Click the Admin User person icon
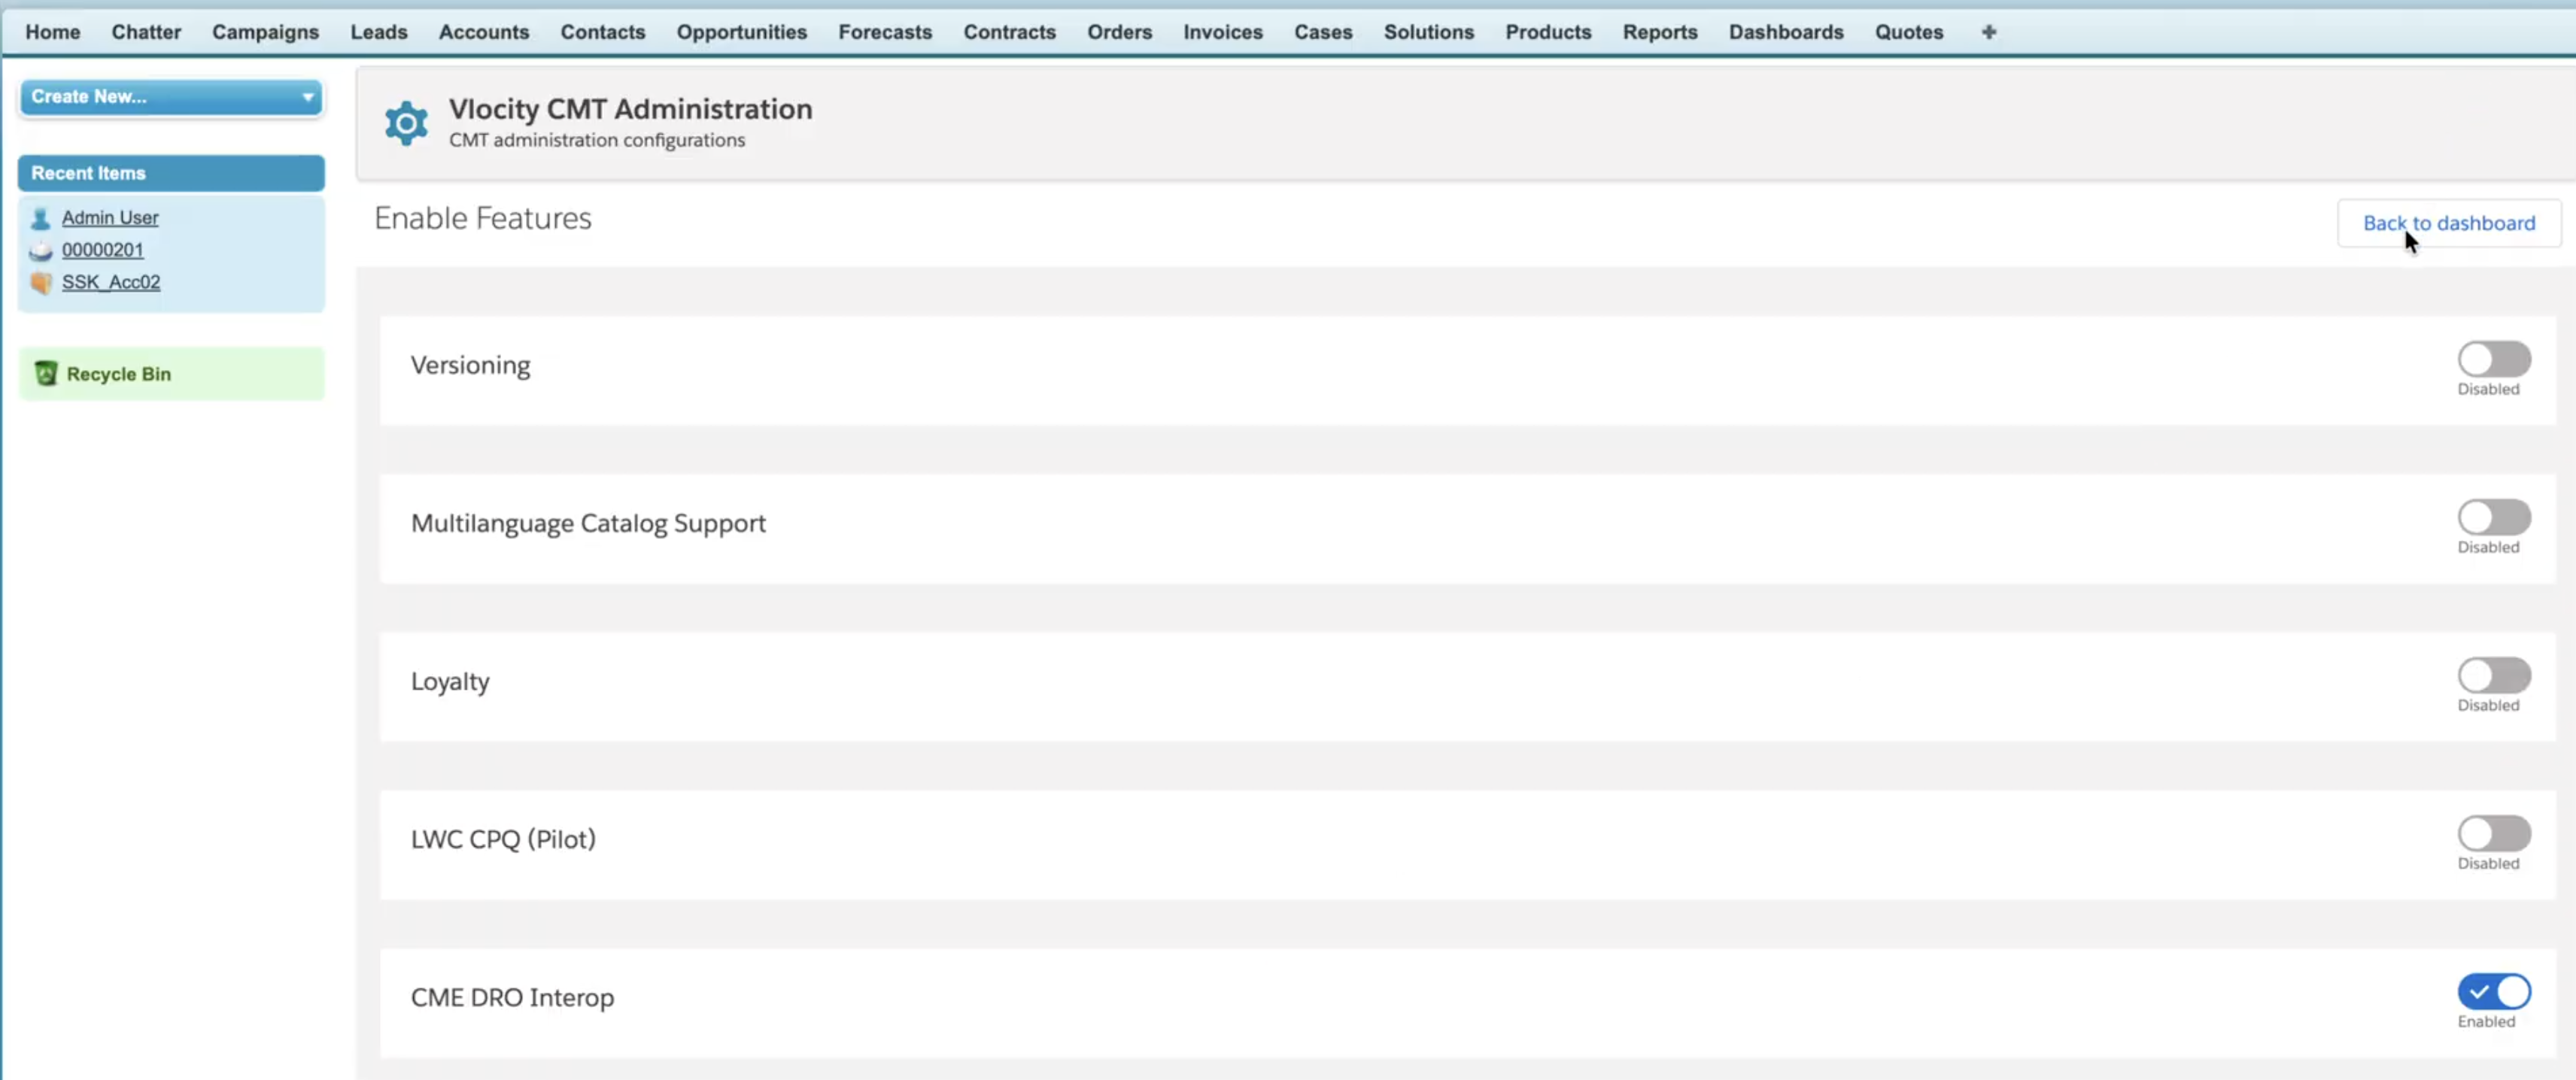 pyautogui.click(x=40, y=218)
